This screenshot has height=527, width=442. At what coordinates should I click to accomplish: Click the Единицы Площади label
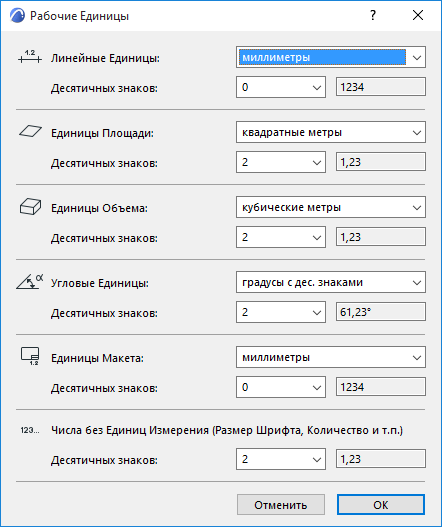tap(102, 133)
